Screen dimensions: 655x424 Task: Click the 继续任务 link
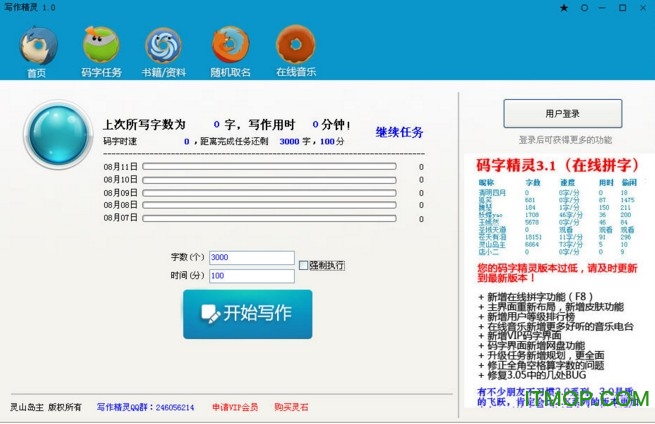[399, 132]
